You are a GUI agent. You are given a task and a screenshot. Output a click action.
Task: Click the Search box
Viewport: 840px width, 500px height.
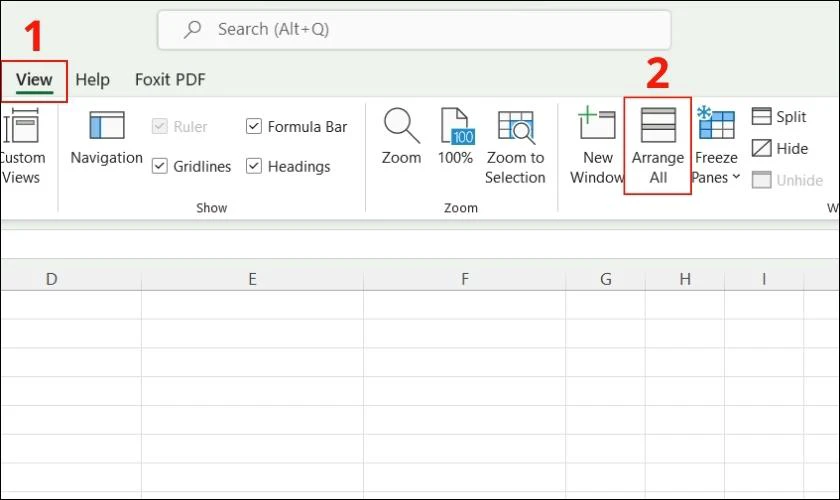click(x=414, y=29)
